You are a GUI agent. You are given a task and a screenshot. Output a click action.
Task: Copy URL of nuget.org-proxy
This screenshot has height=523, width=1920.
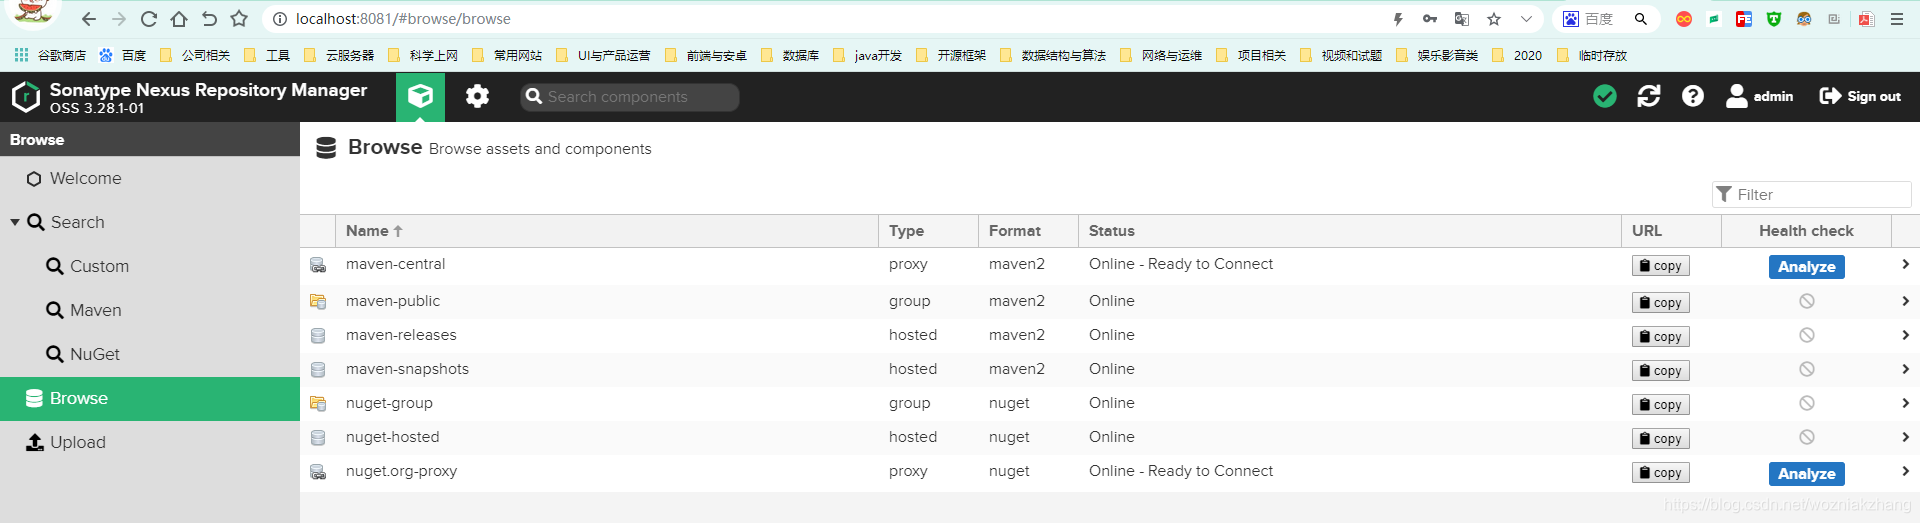pyautogui.click(x=1661, y=473)
